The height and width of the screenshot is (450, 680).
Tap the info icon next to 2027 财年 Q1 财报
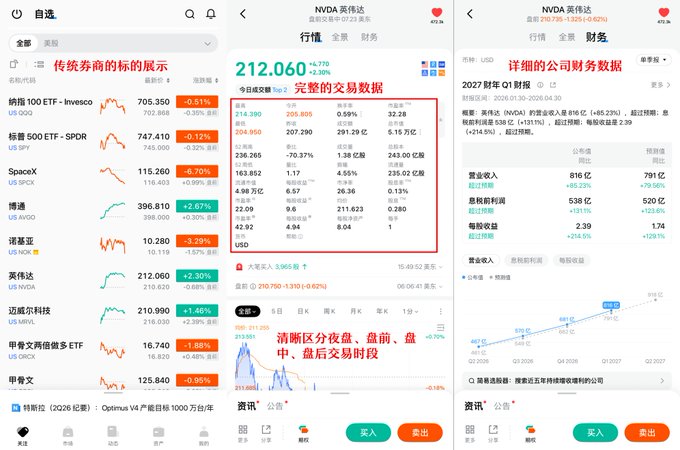click(x=540, y=85)
